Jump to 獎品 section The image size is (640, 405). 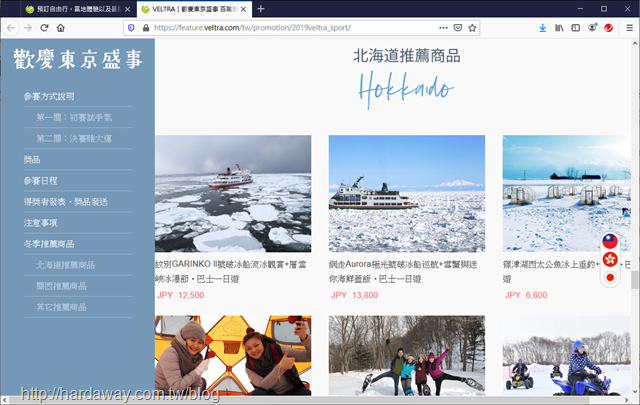click(x=32, y=160)
